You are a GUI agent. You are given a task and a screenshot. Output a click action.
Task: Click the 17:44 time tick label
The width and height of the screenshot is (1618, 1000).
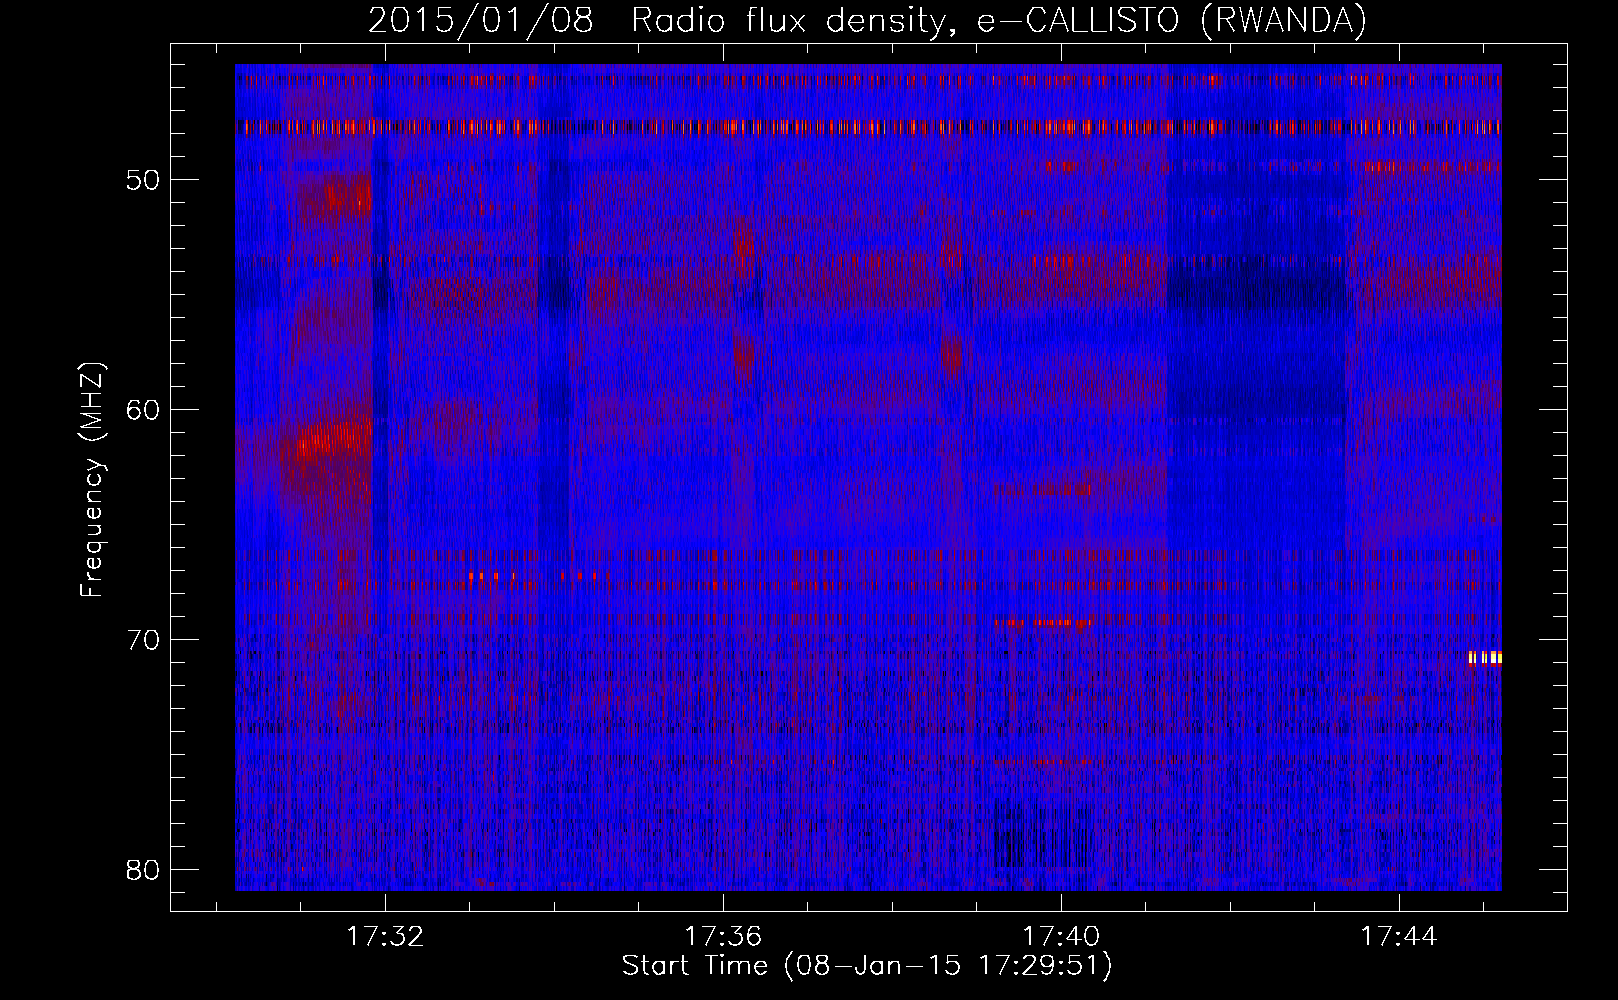click(x=1399, y=937)
